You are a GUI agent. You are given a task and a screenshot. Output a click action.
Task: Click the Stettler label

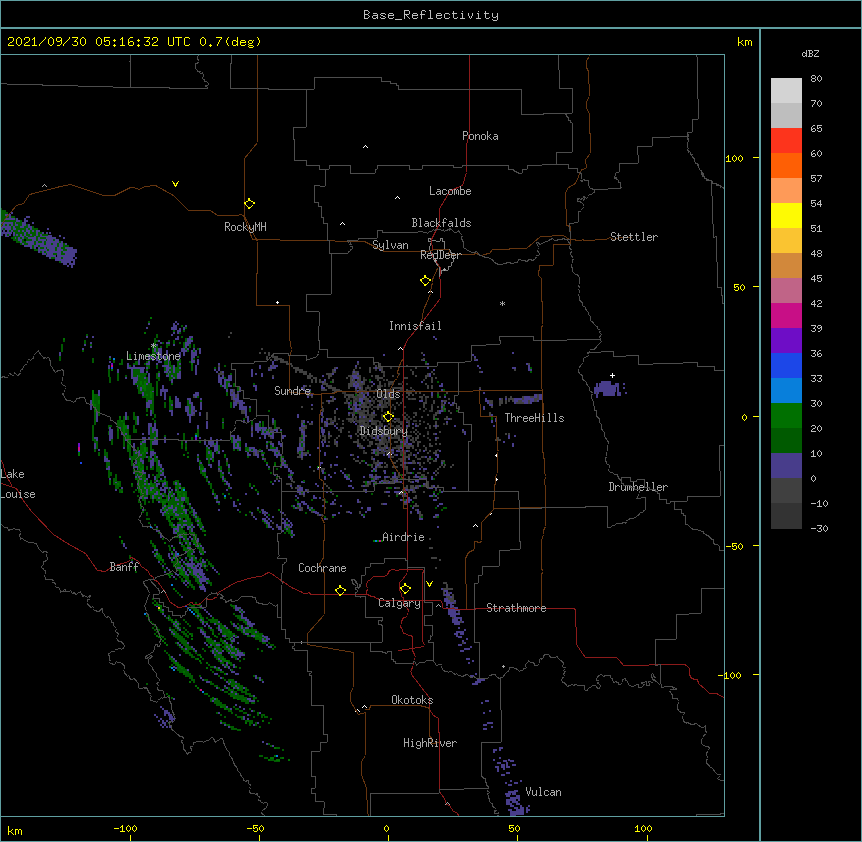(634, 237)
